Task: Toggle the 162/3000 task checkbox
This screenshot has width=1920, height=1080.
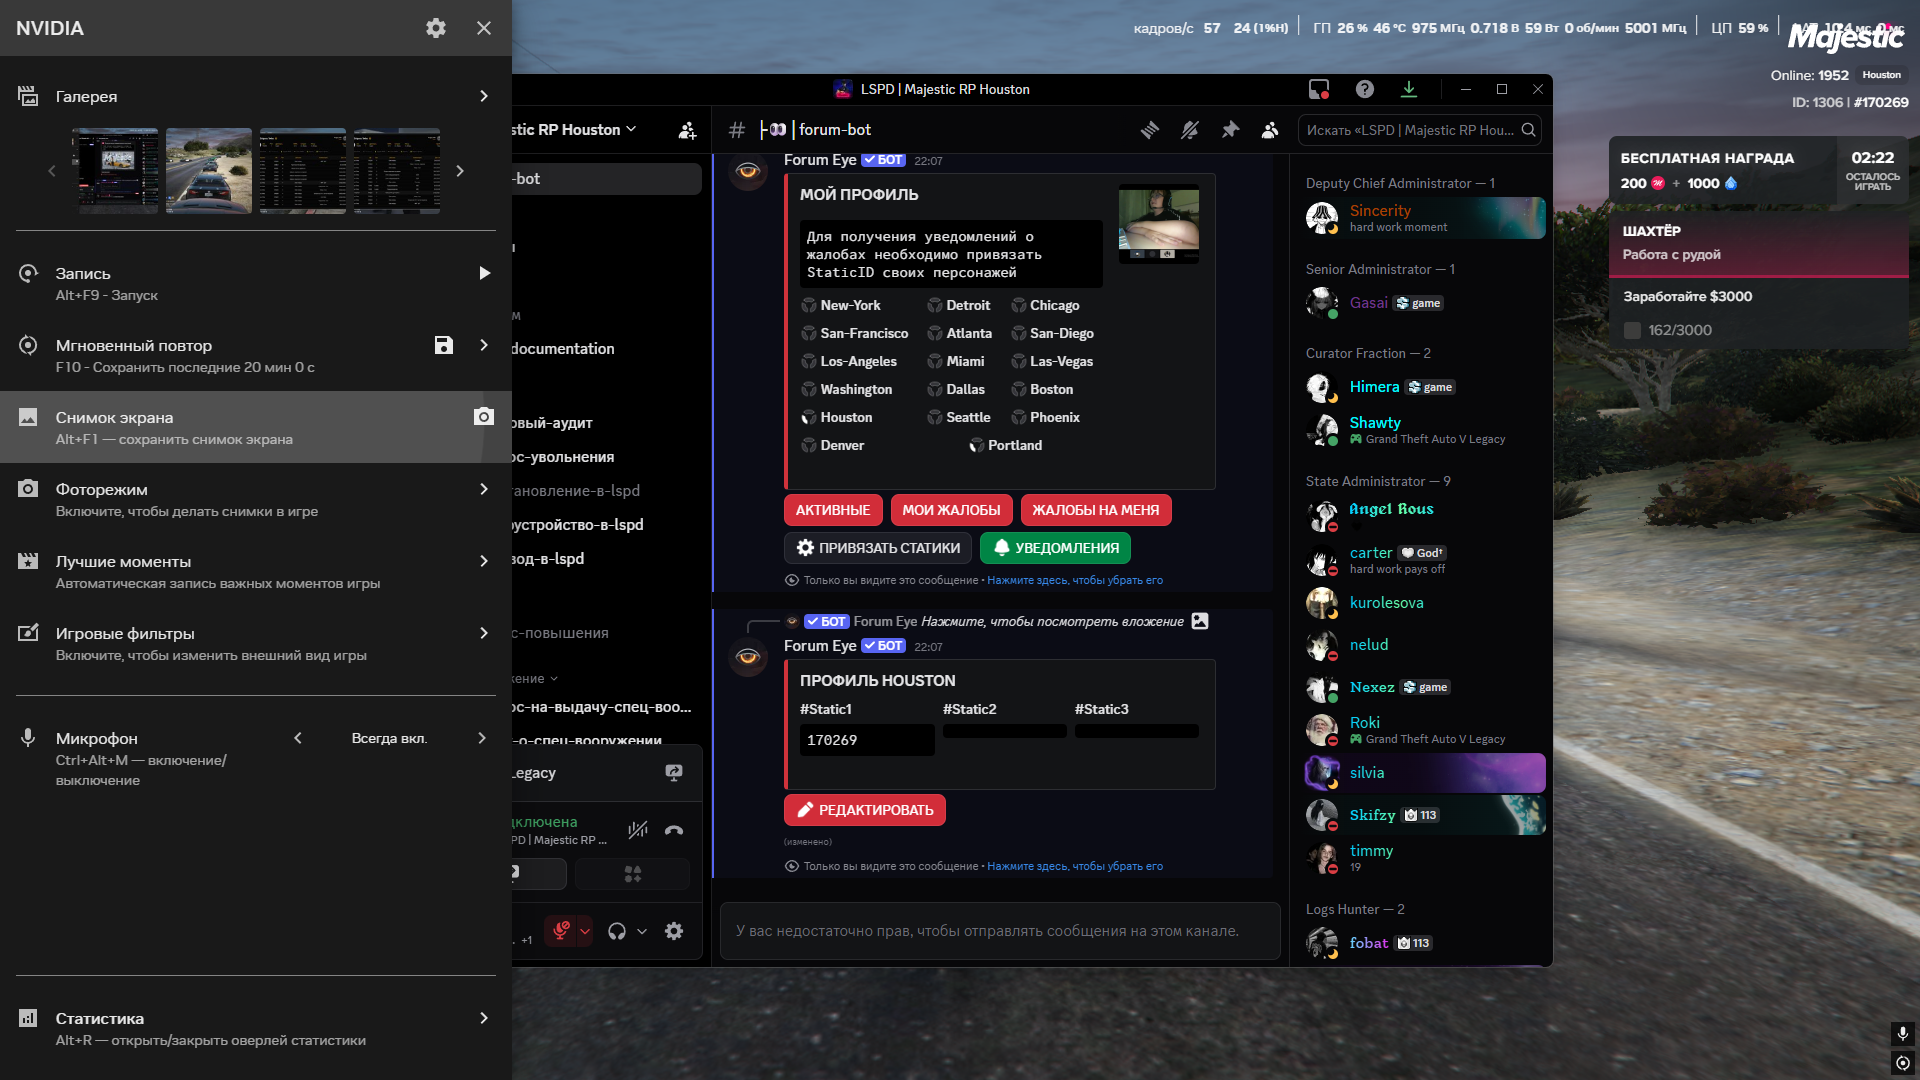Action: tap(1632, 330)
